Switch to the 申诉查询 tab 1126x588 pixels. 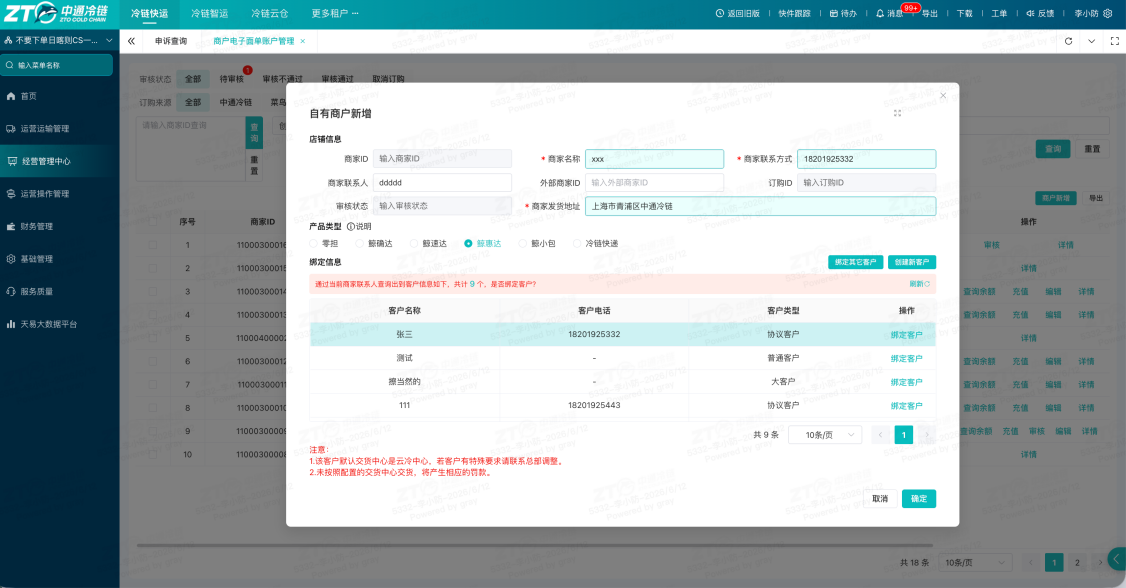click(171, 41)
